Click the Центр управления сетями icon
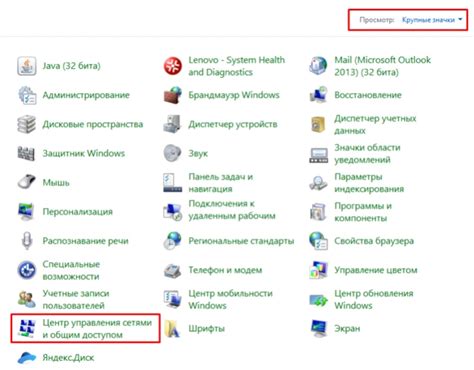The width and height of the screenshot is (474, 370). (x=27, y=328)
